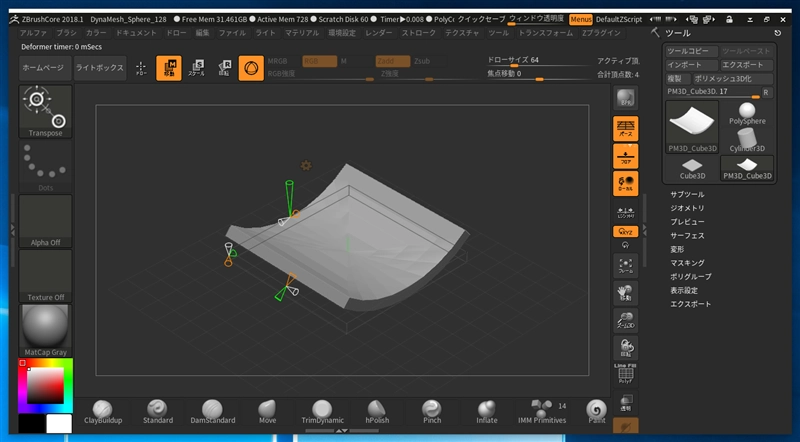Expand the Deformation (変形) section
Image resolution: width=800 pixels, height=442 pixels.
click(x=677, y=249)
